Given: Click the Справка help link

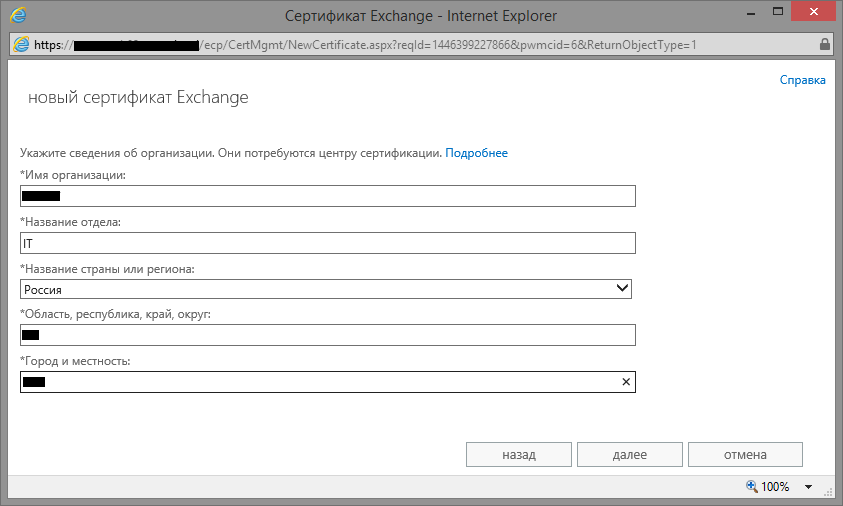Looking at the screenshot, I should 802,80.
